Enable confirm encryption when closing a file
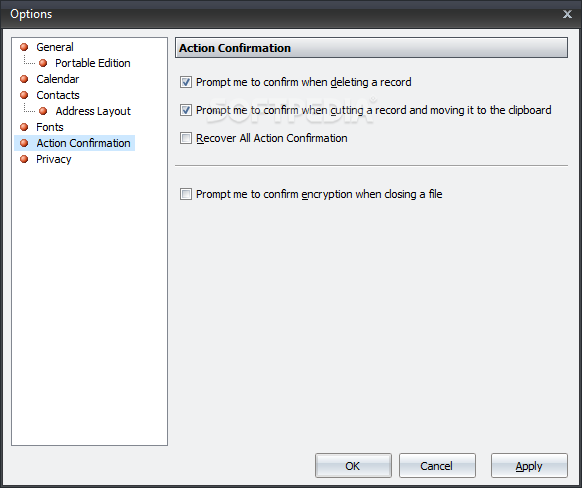 tap(186, 194)
